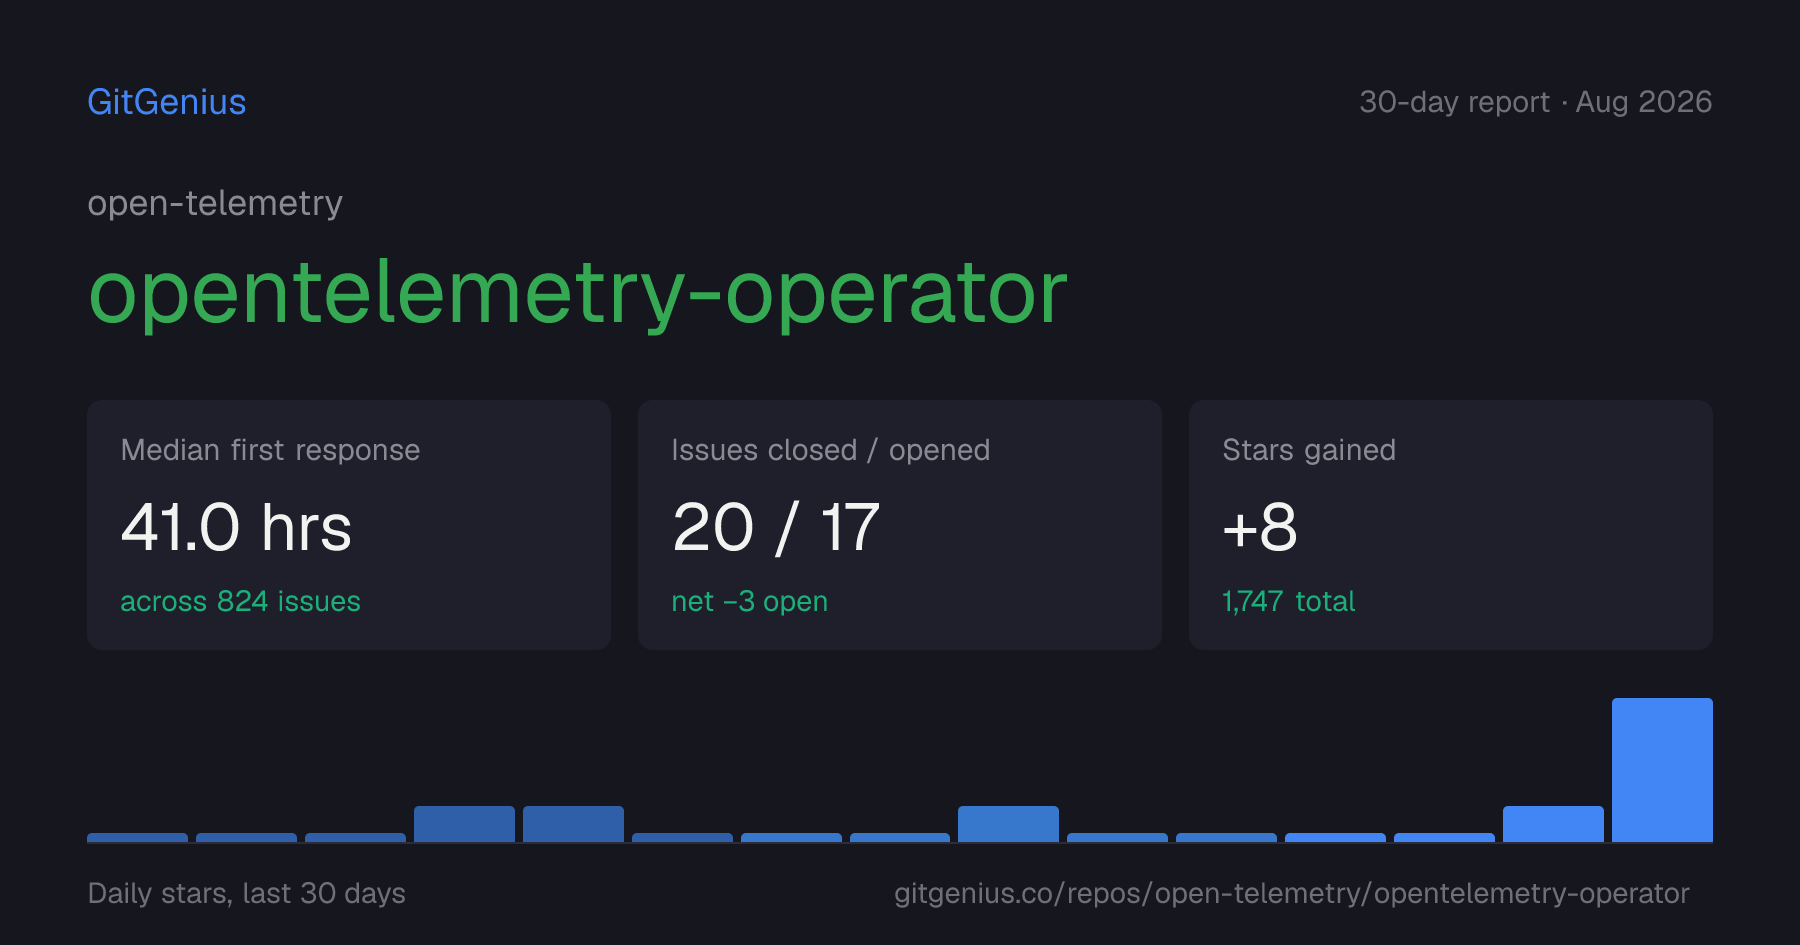Select the "Median first response" label
Image resolution: width=1800 pixels, height=945 pixels.
[x=270, y=450]
